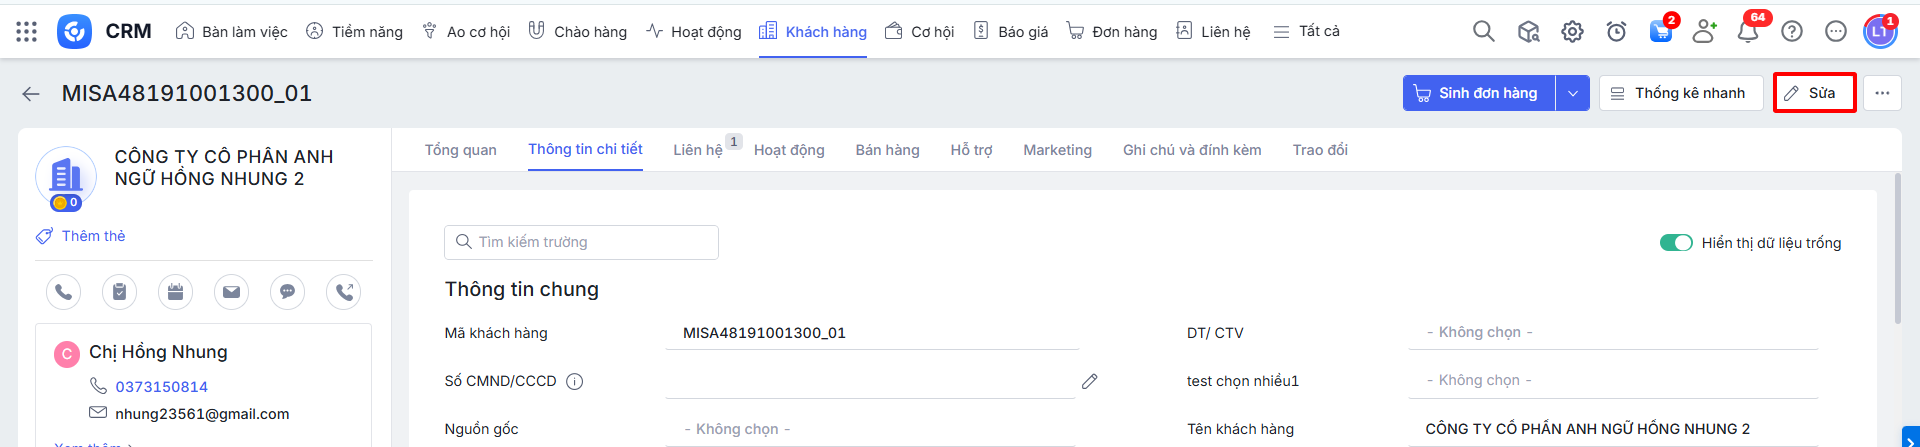Click the phone call icon under the company name
Image resolution: width=1920 pixels, height=447 pixels.
coord(63,292)
